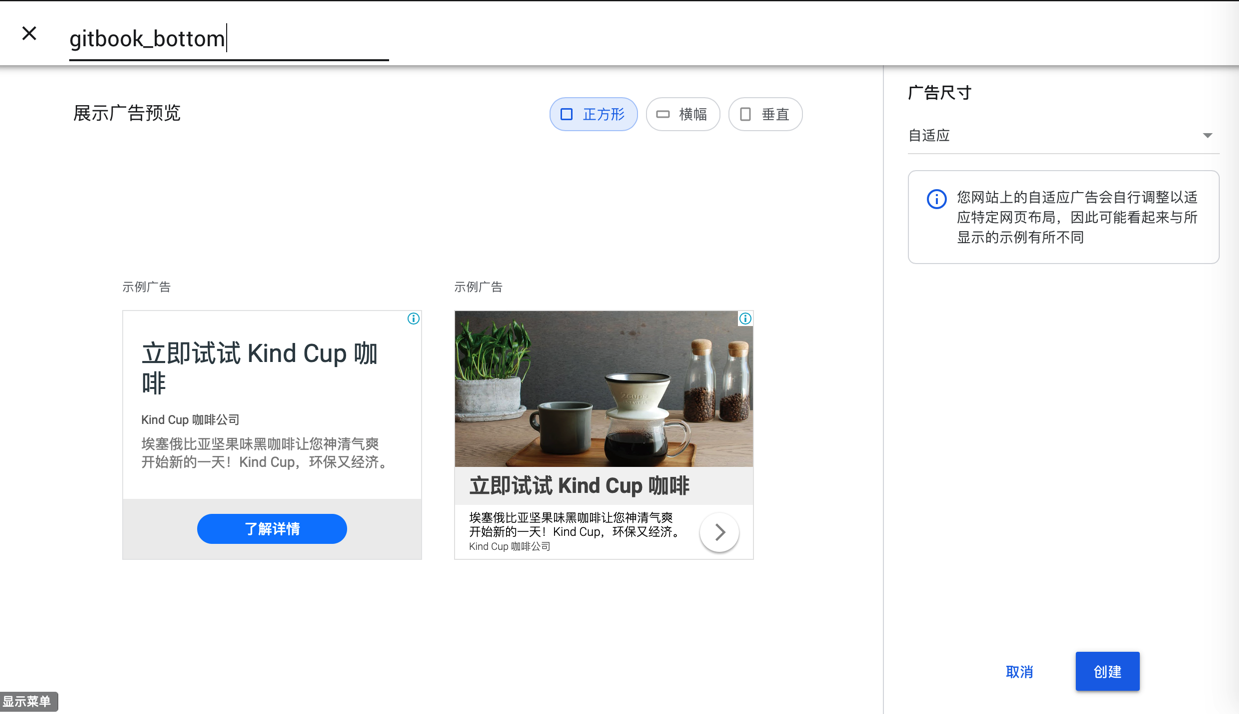Click the info icon on text ad preview
The image size is (1239, 714).
pyautogui.click(x=413, y=319)
